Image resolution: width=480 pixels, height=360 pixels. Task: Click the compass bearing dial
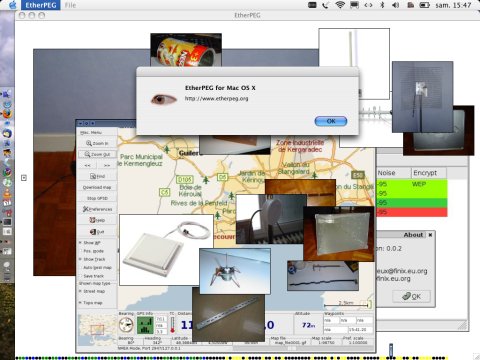[126, 325]
